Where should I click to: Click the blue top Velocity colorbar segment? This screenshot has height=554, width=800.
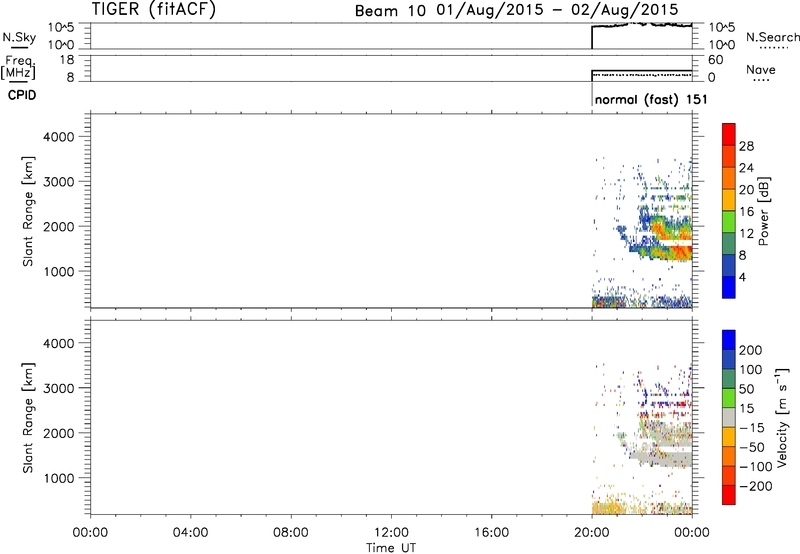click(x=729, y=340)
